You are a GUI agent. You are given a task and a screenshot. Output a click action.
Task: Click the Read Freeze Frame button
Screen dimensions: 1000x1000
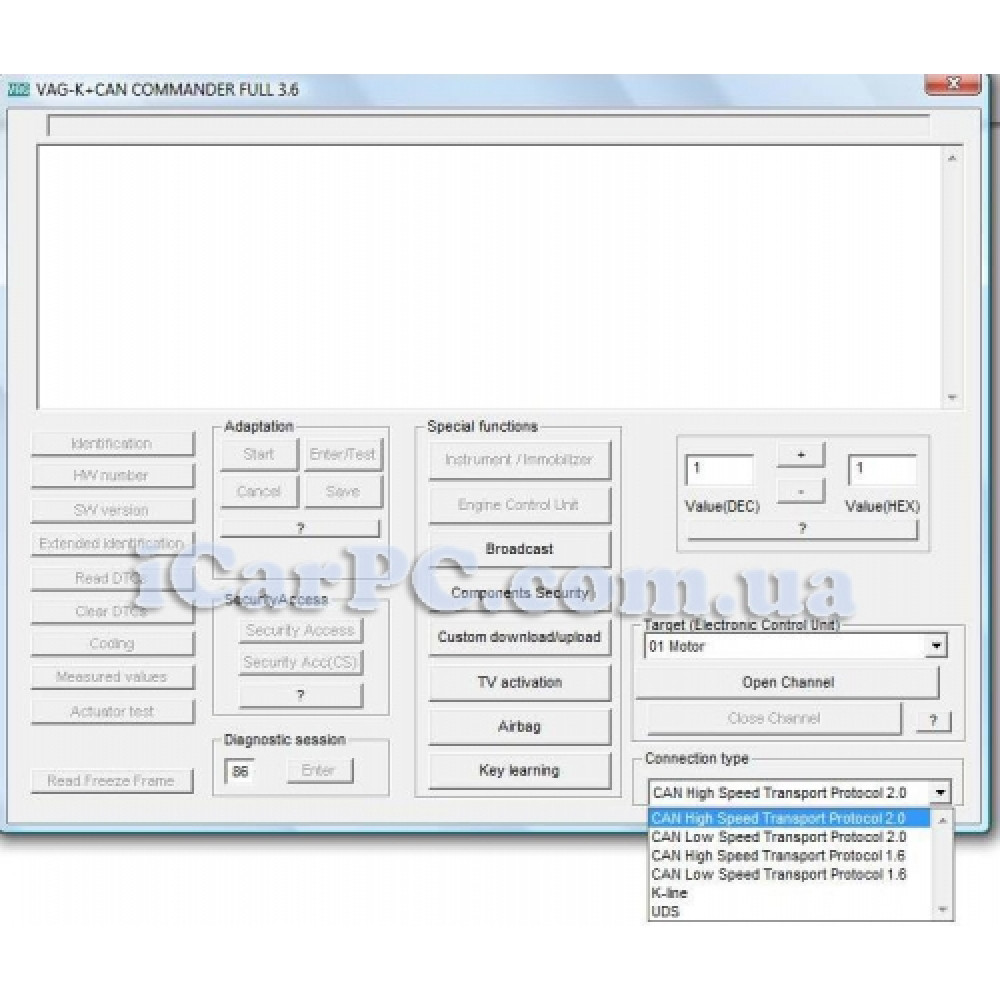click(x=112, y=781)
